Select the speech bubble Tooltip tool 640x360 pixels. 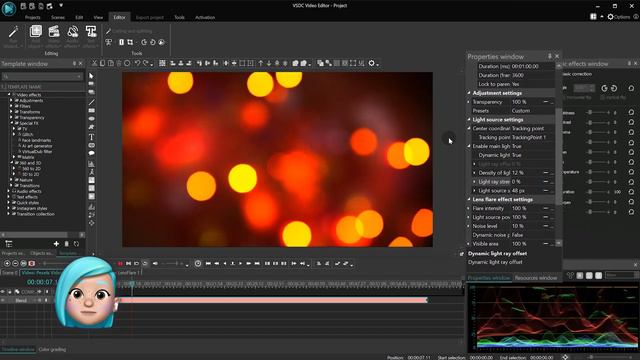91,153
